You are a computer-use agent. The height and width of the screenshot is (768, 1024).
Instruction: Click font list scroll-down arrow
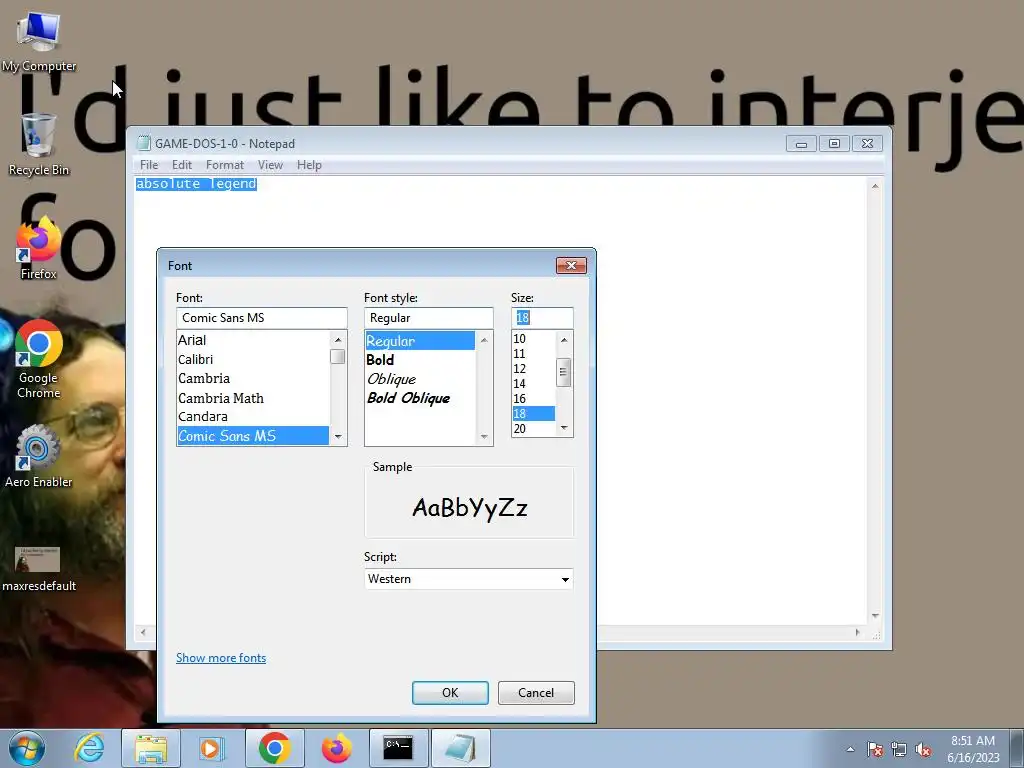pos(338,436)
